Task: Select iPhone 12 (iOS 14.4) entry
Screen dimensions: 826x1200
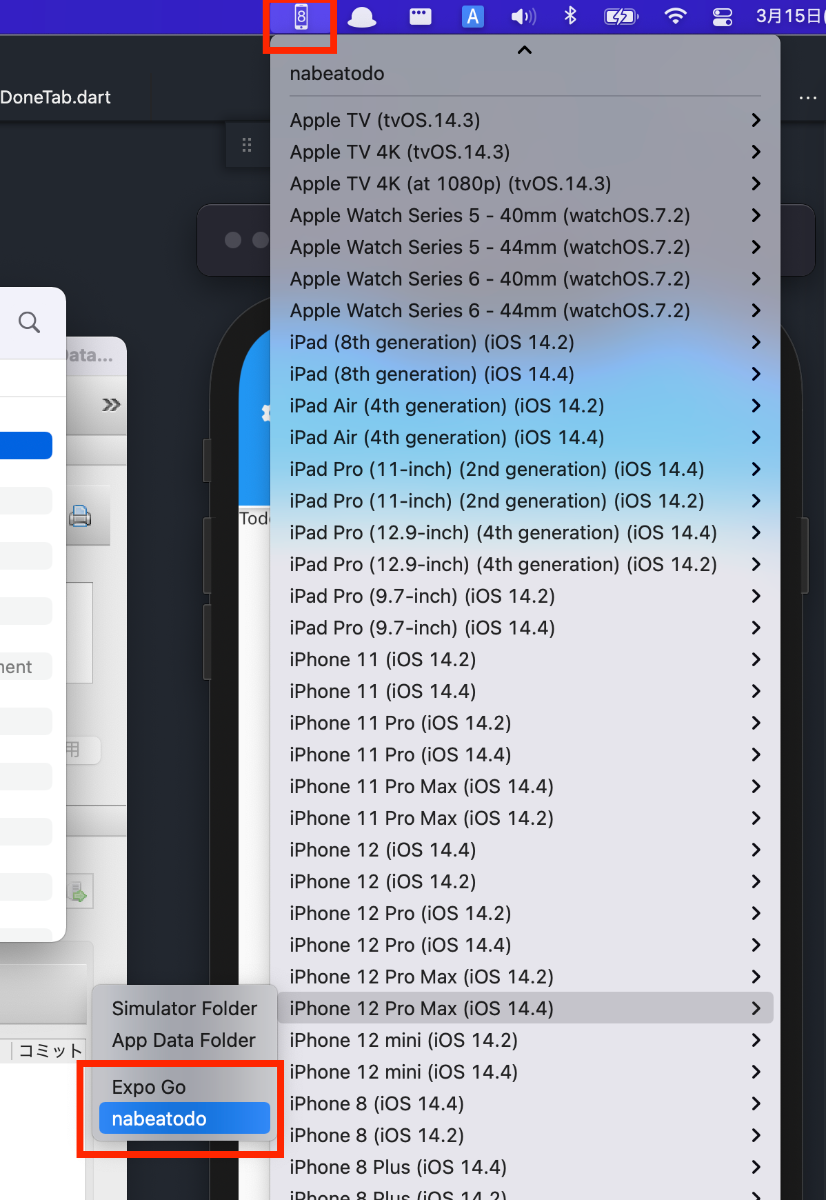Action: pos(524,850)
